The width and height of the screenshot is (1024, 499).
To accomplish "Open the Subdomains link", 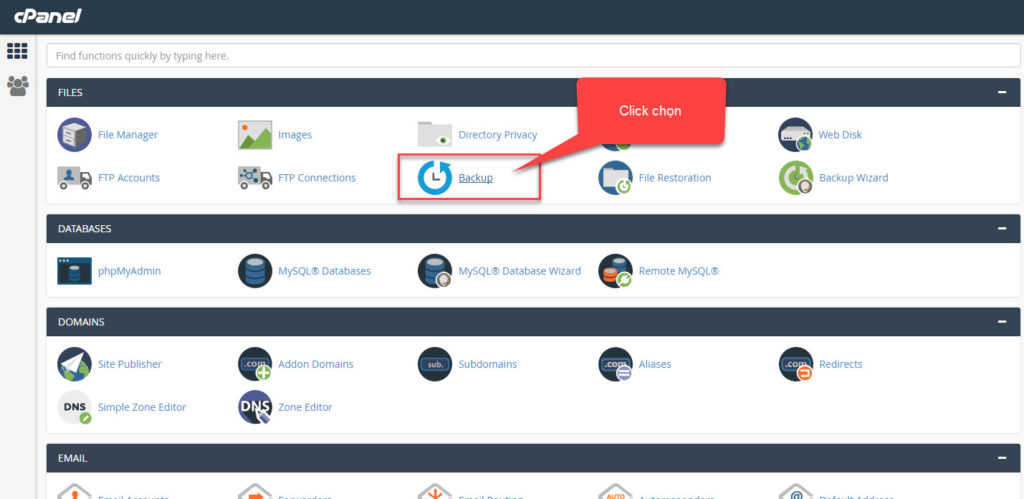I will [x=488, y=364].
